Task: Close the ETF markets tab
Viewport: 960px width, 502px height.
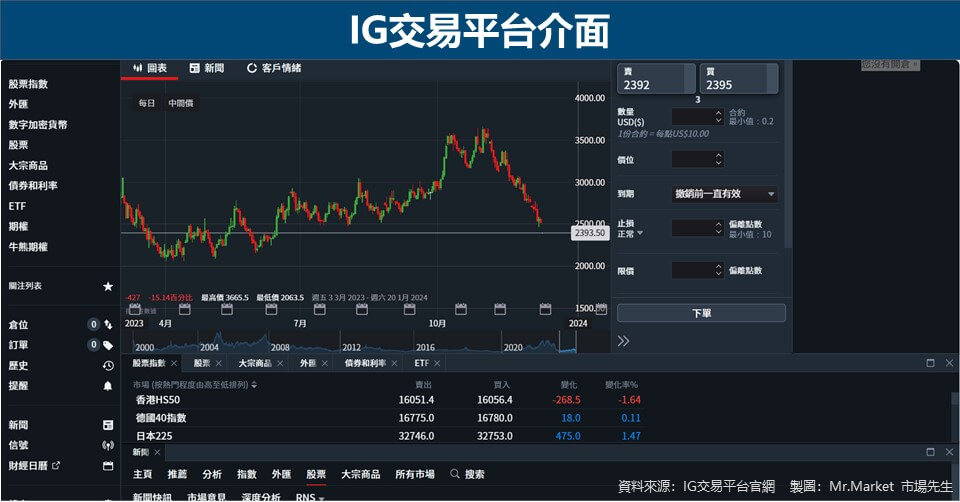Action: pyautogui.click(x=437, y=364)
